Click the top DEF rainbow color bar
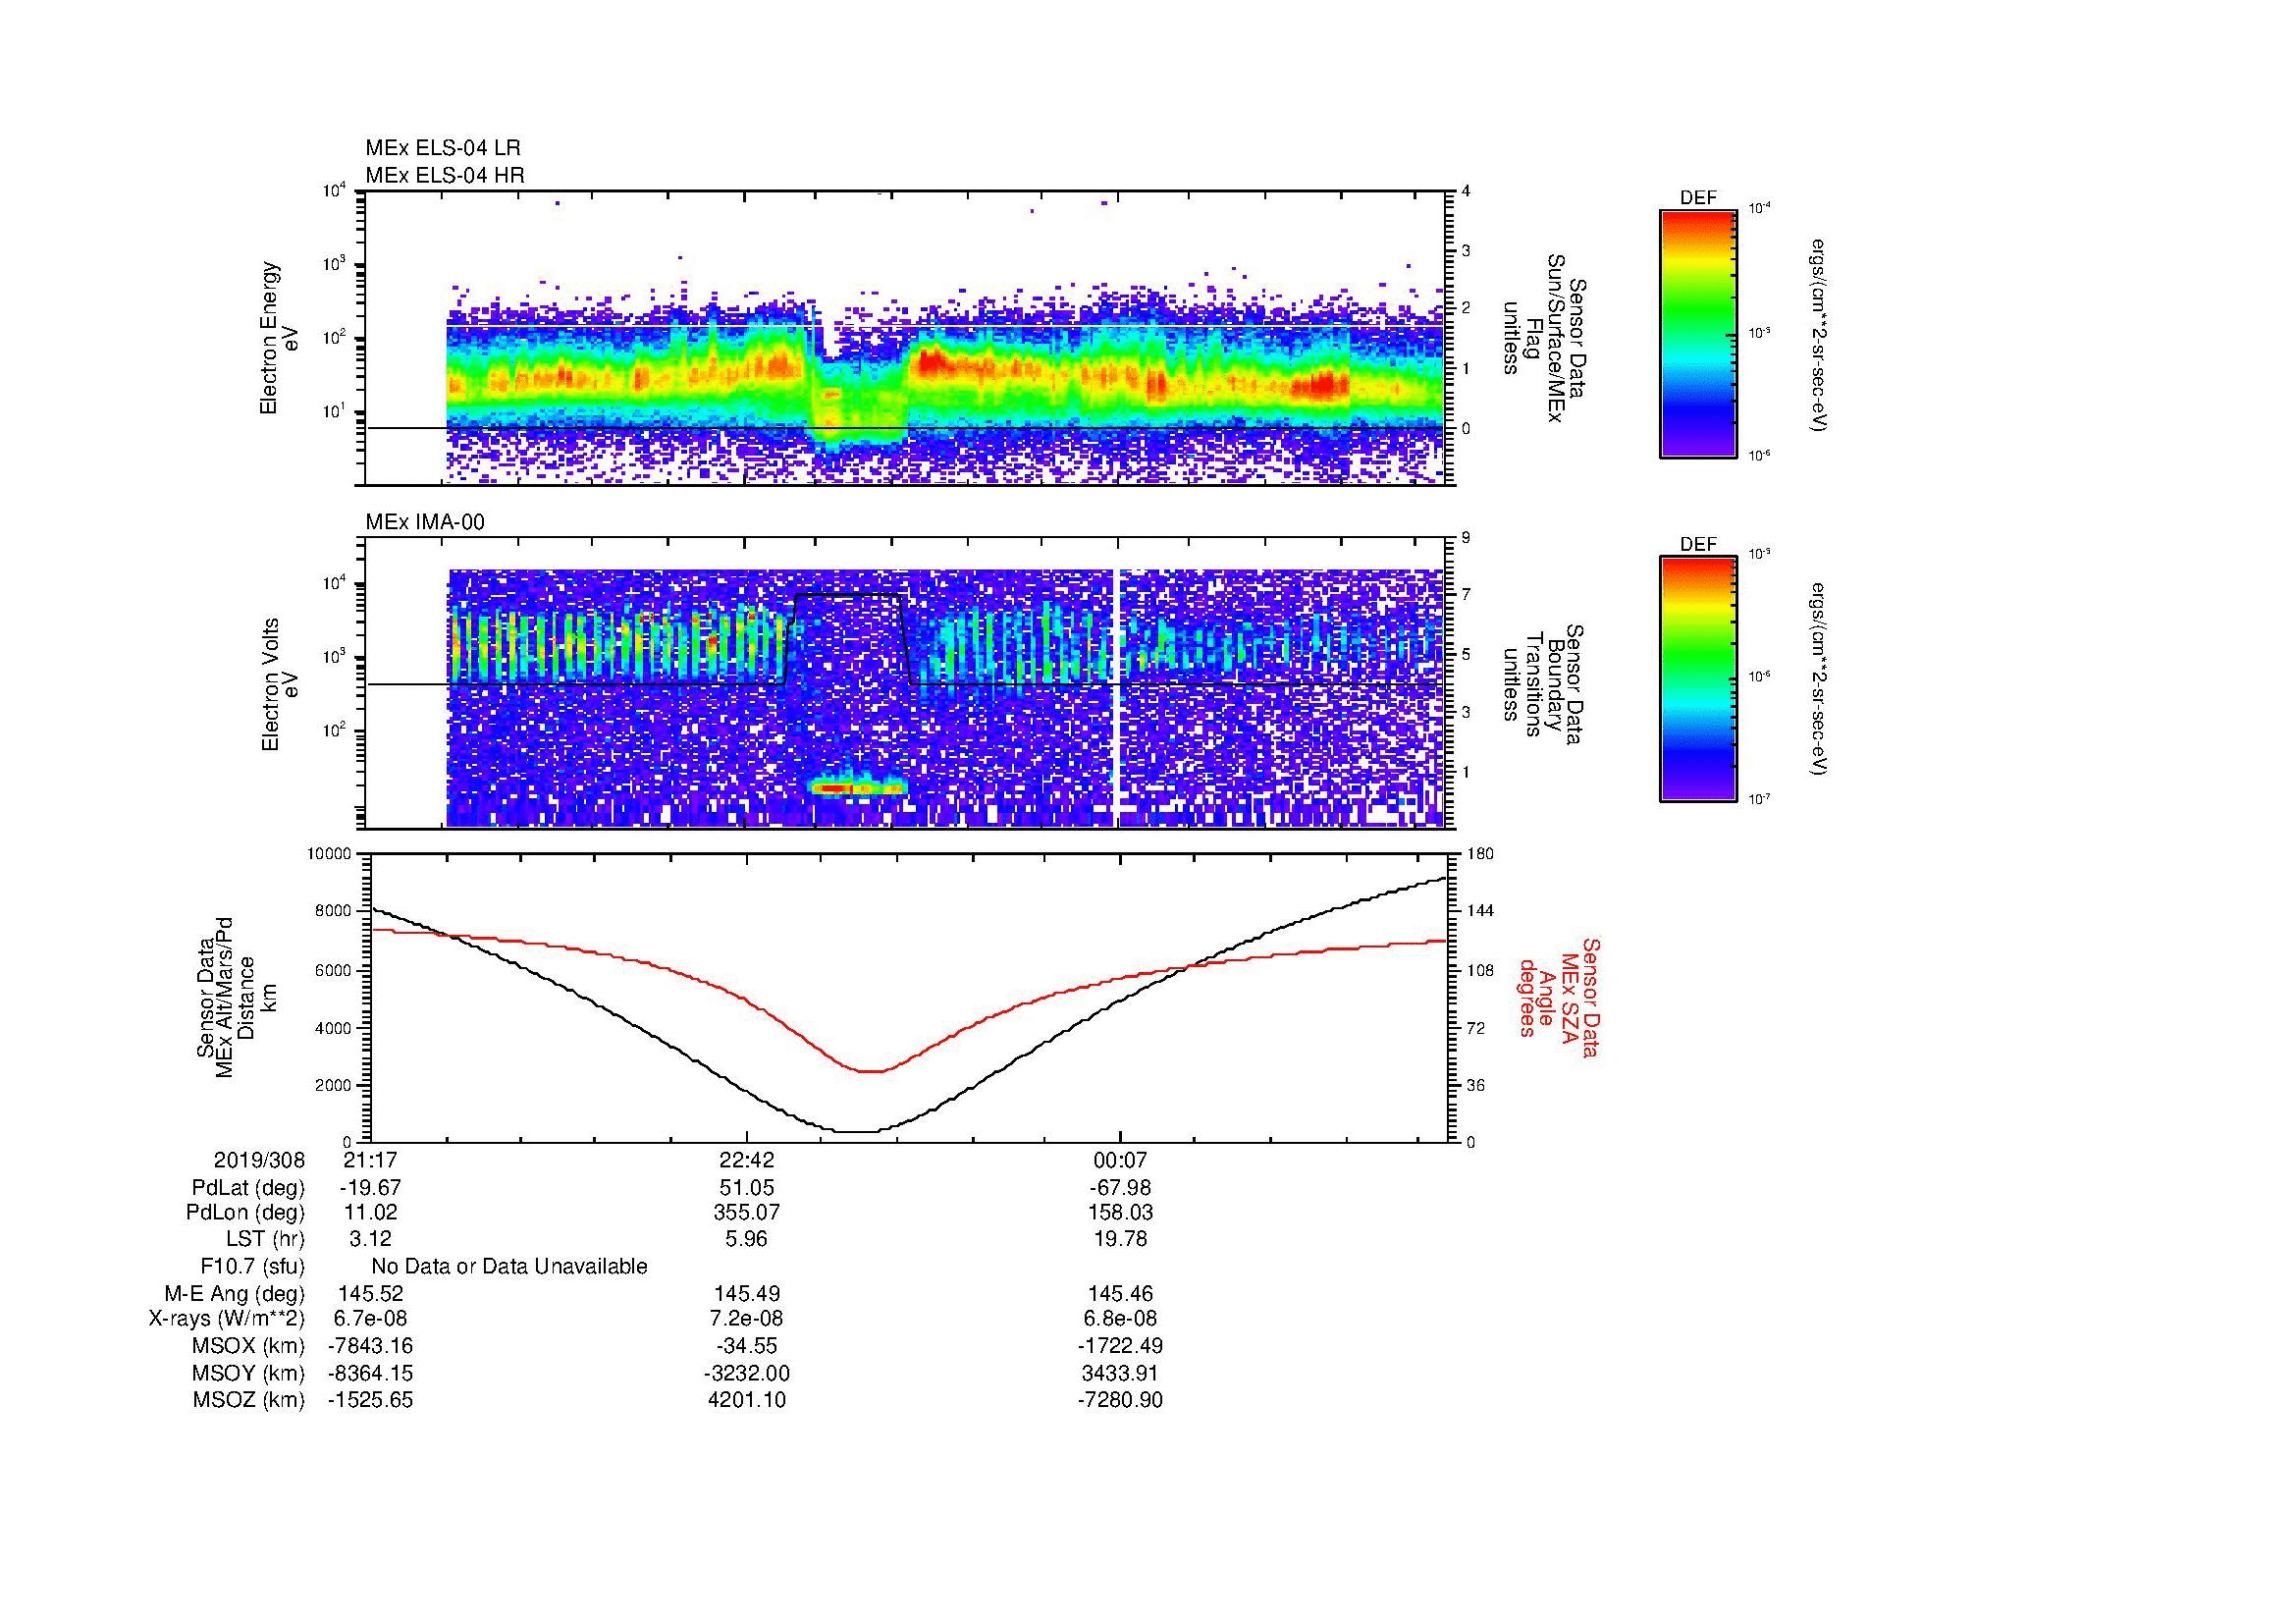Image resolution: width=2296 pixels, height=1623 pixels. tap(1698, 333)
